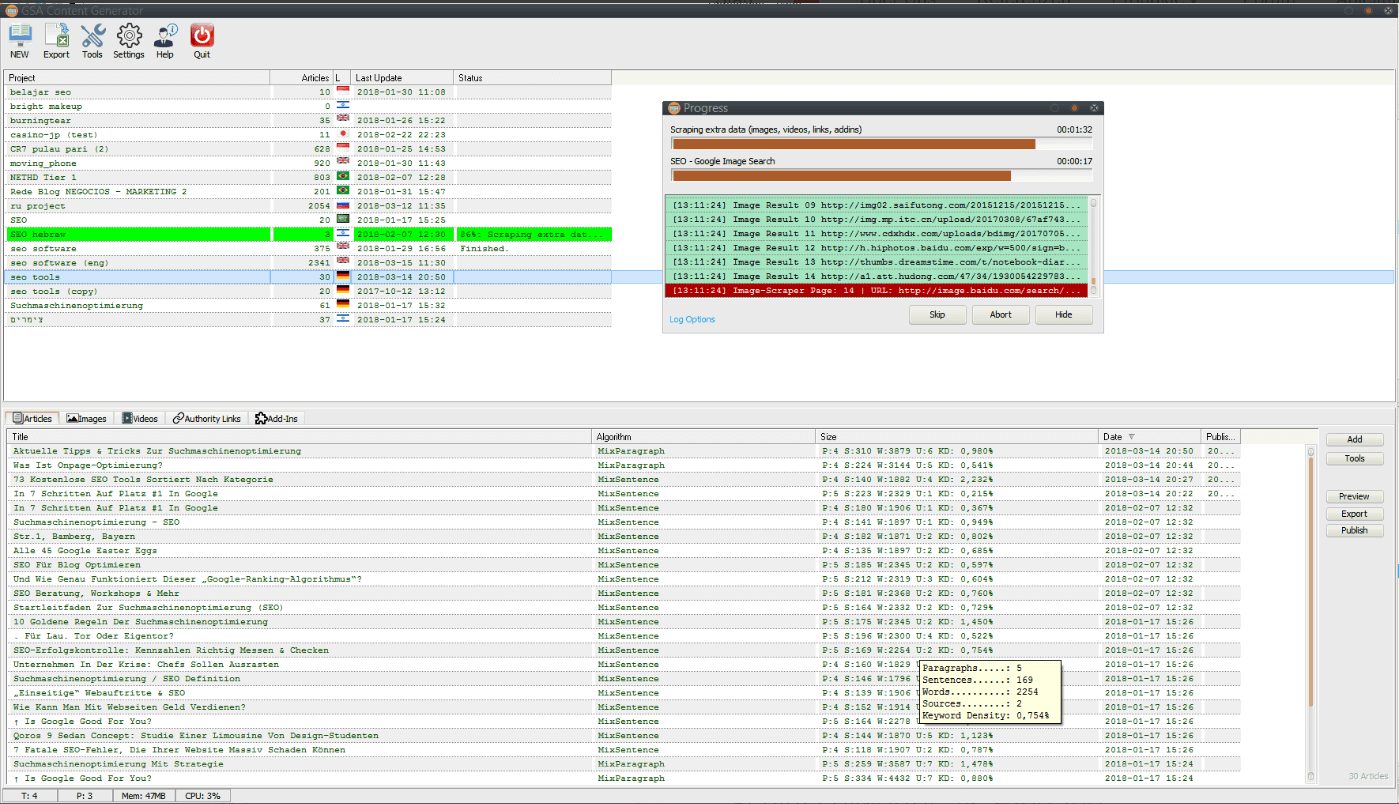Click the Progress log vertical scrollbar

pos(1094,246)
